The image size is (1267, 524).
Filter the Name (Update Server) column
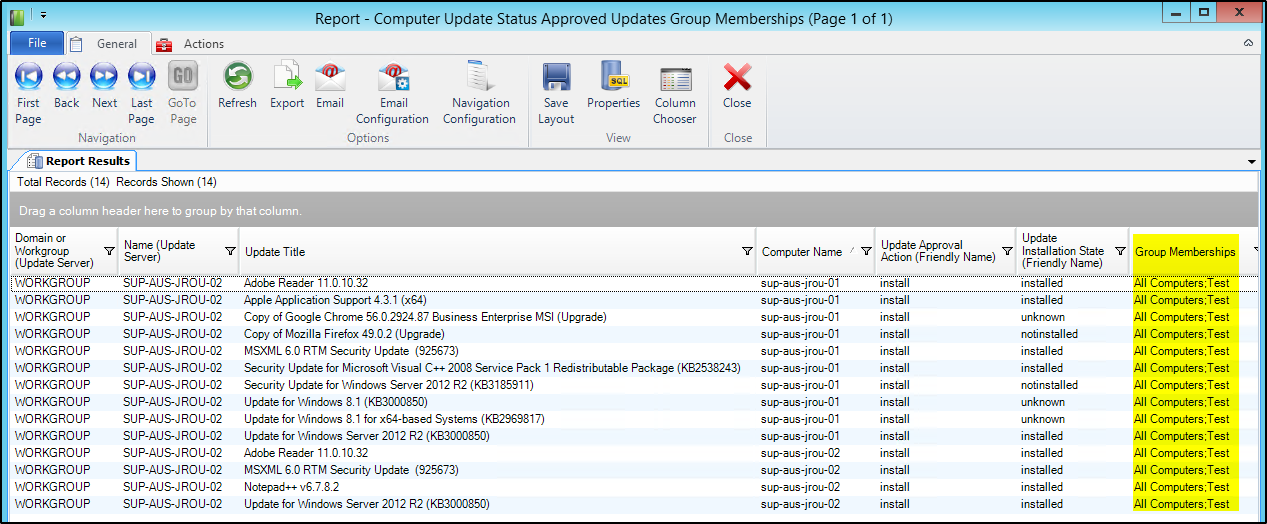tap(230, 251)
